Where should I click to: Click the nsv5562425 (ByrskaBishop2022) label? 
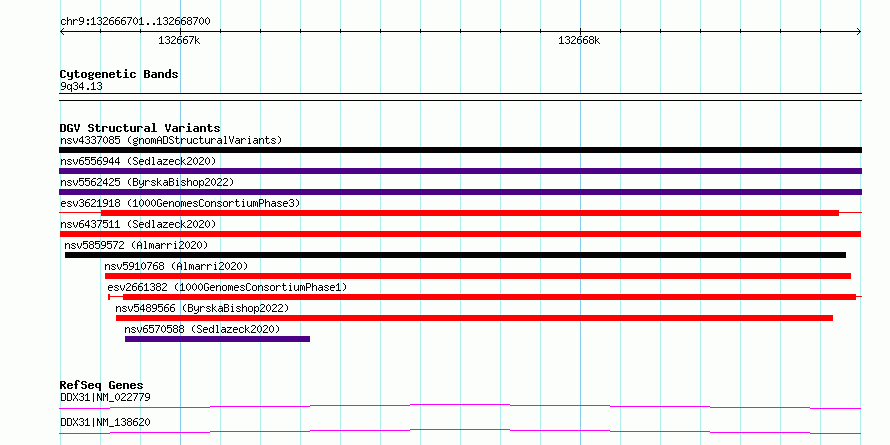coord(147,182)
